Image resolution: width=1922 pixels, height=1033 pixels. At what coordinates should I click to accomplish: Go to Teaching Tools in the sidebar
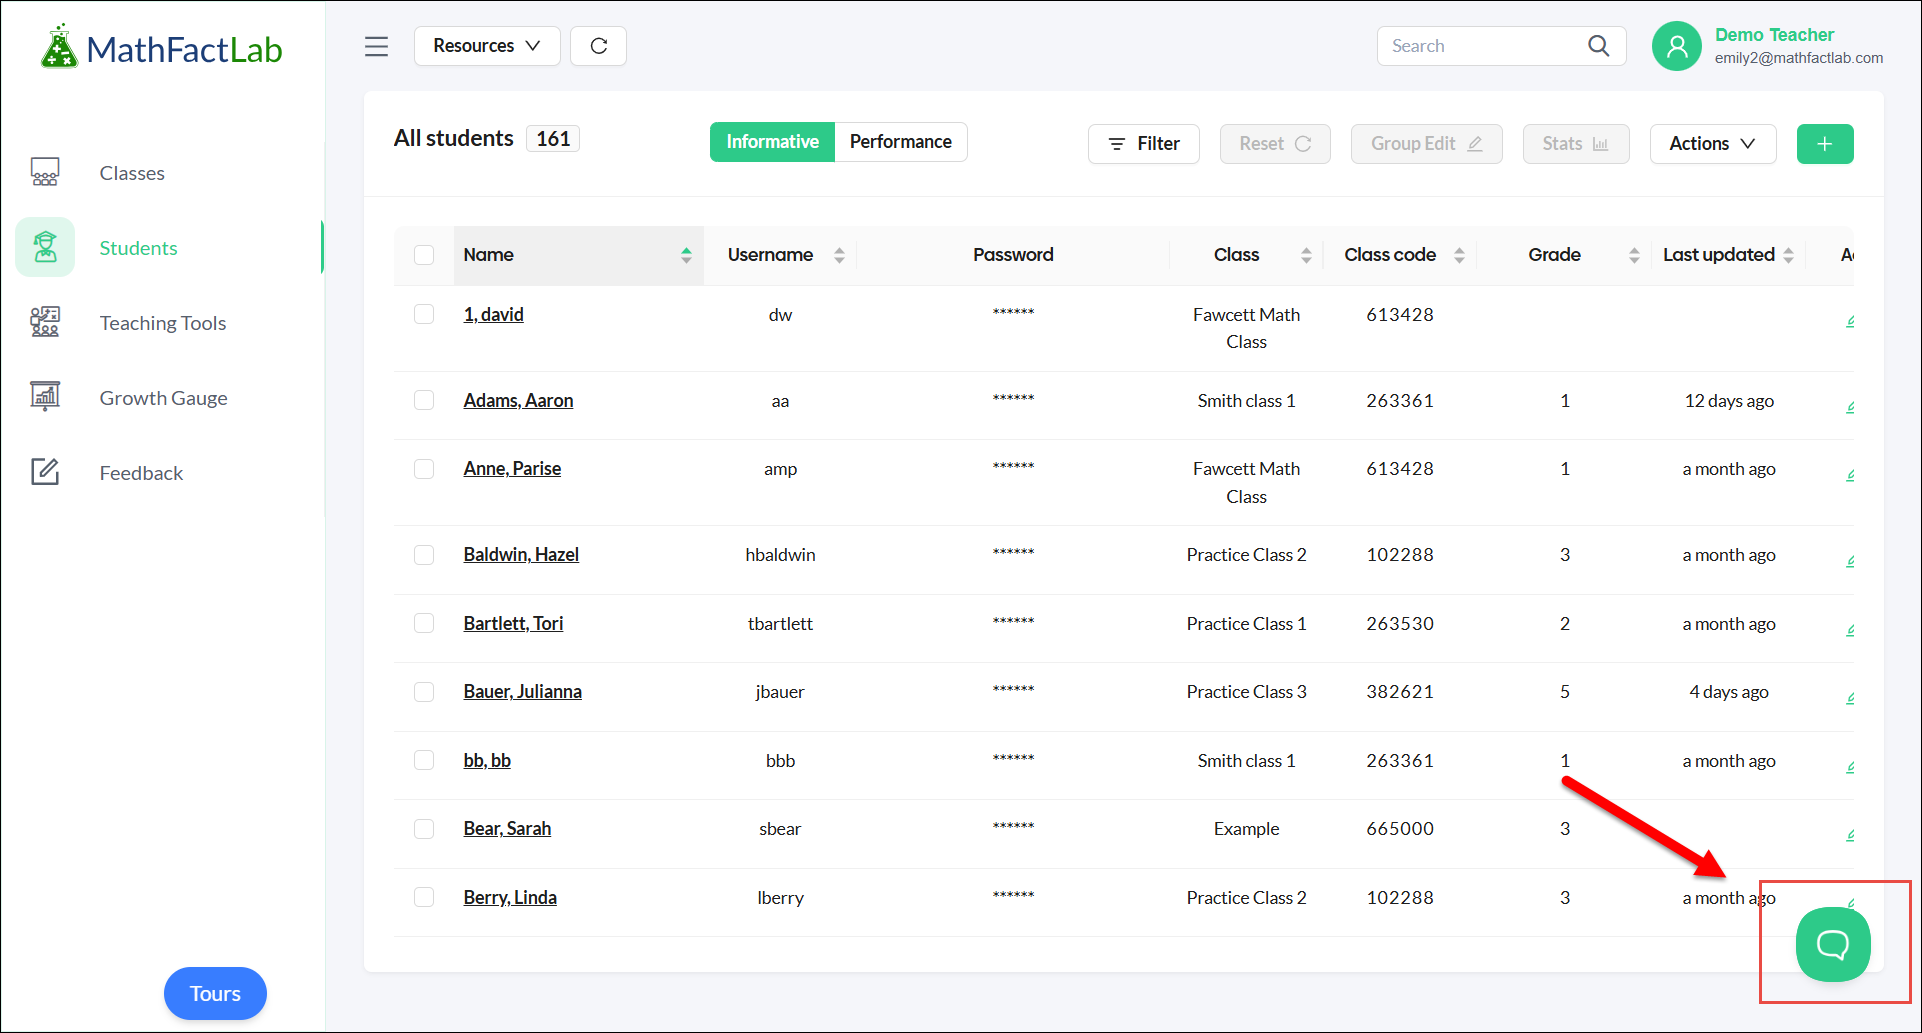pos(163,323)
